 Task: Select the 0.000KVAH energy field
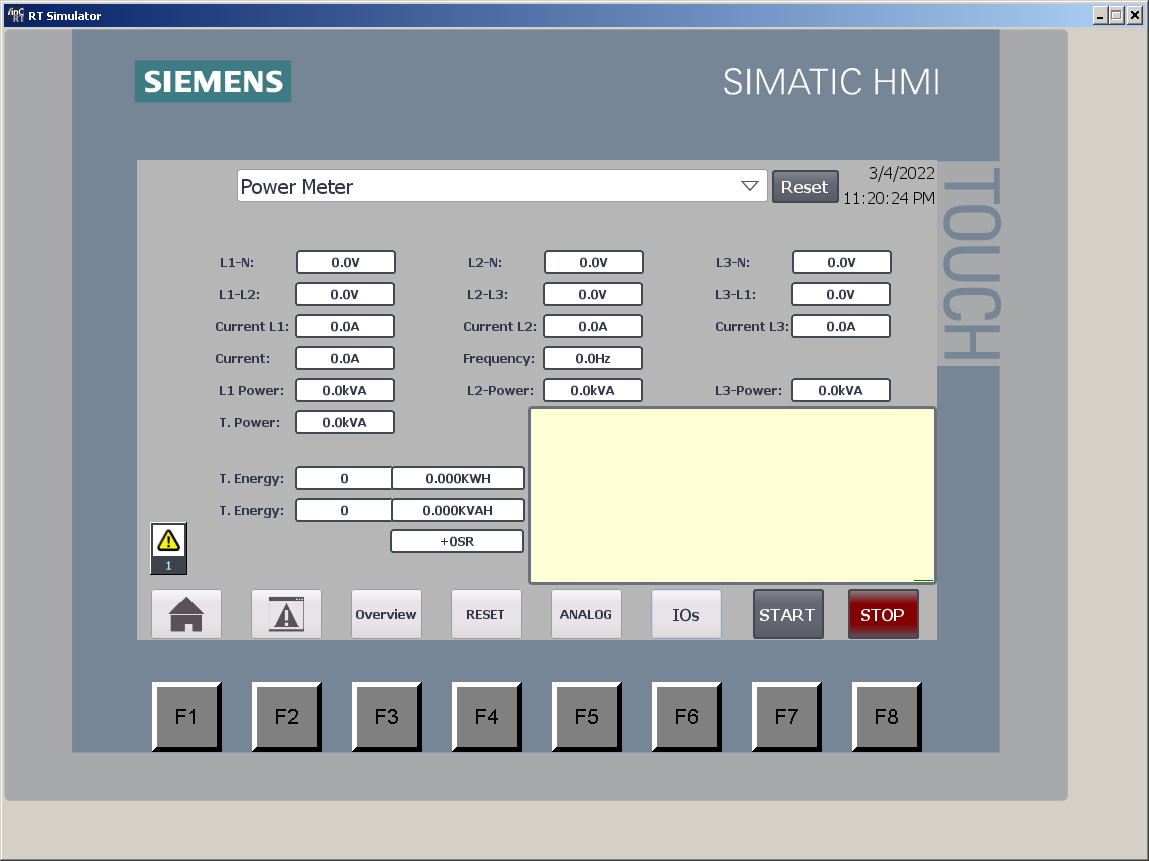coord(458,510)
